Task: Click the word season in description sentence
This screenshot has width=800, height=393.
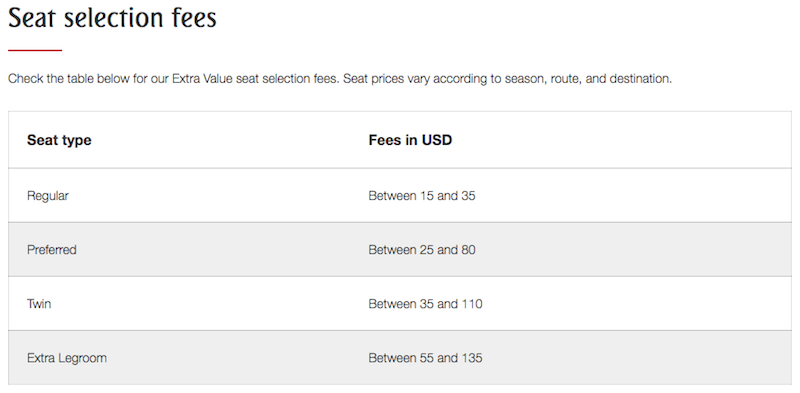Action: click(524, 80)
